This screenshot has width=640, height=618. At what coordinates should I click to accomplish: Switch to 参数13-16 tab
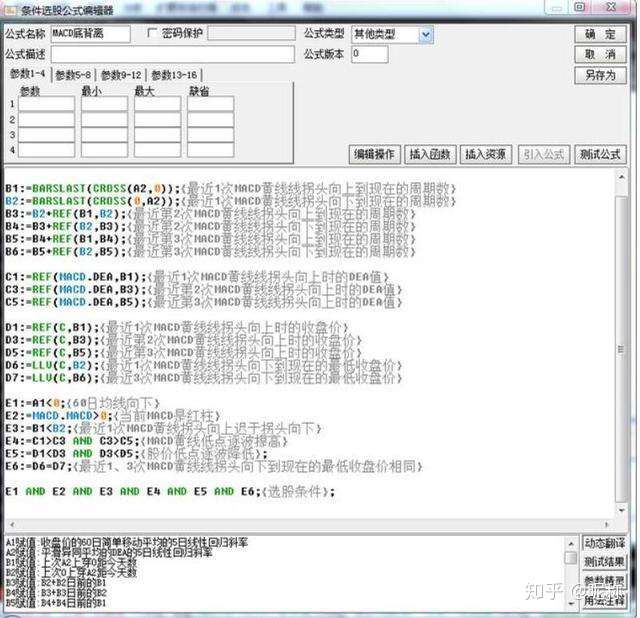(174, 75)
